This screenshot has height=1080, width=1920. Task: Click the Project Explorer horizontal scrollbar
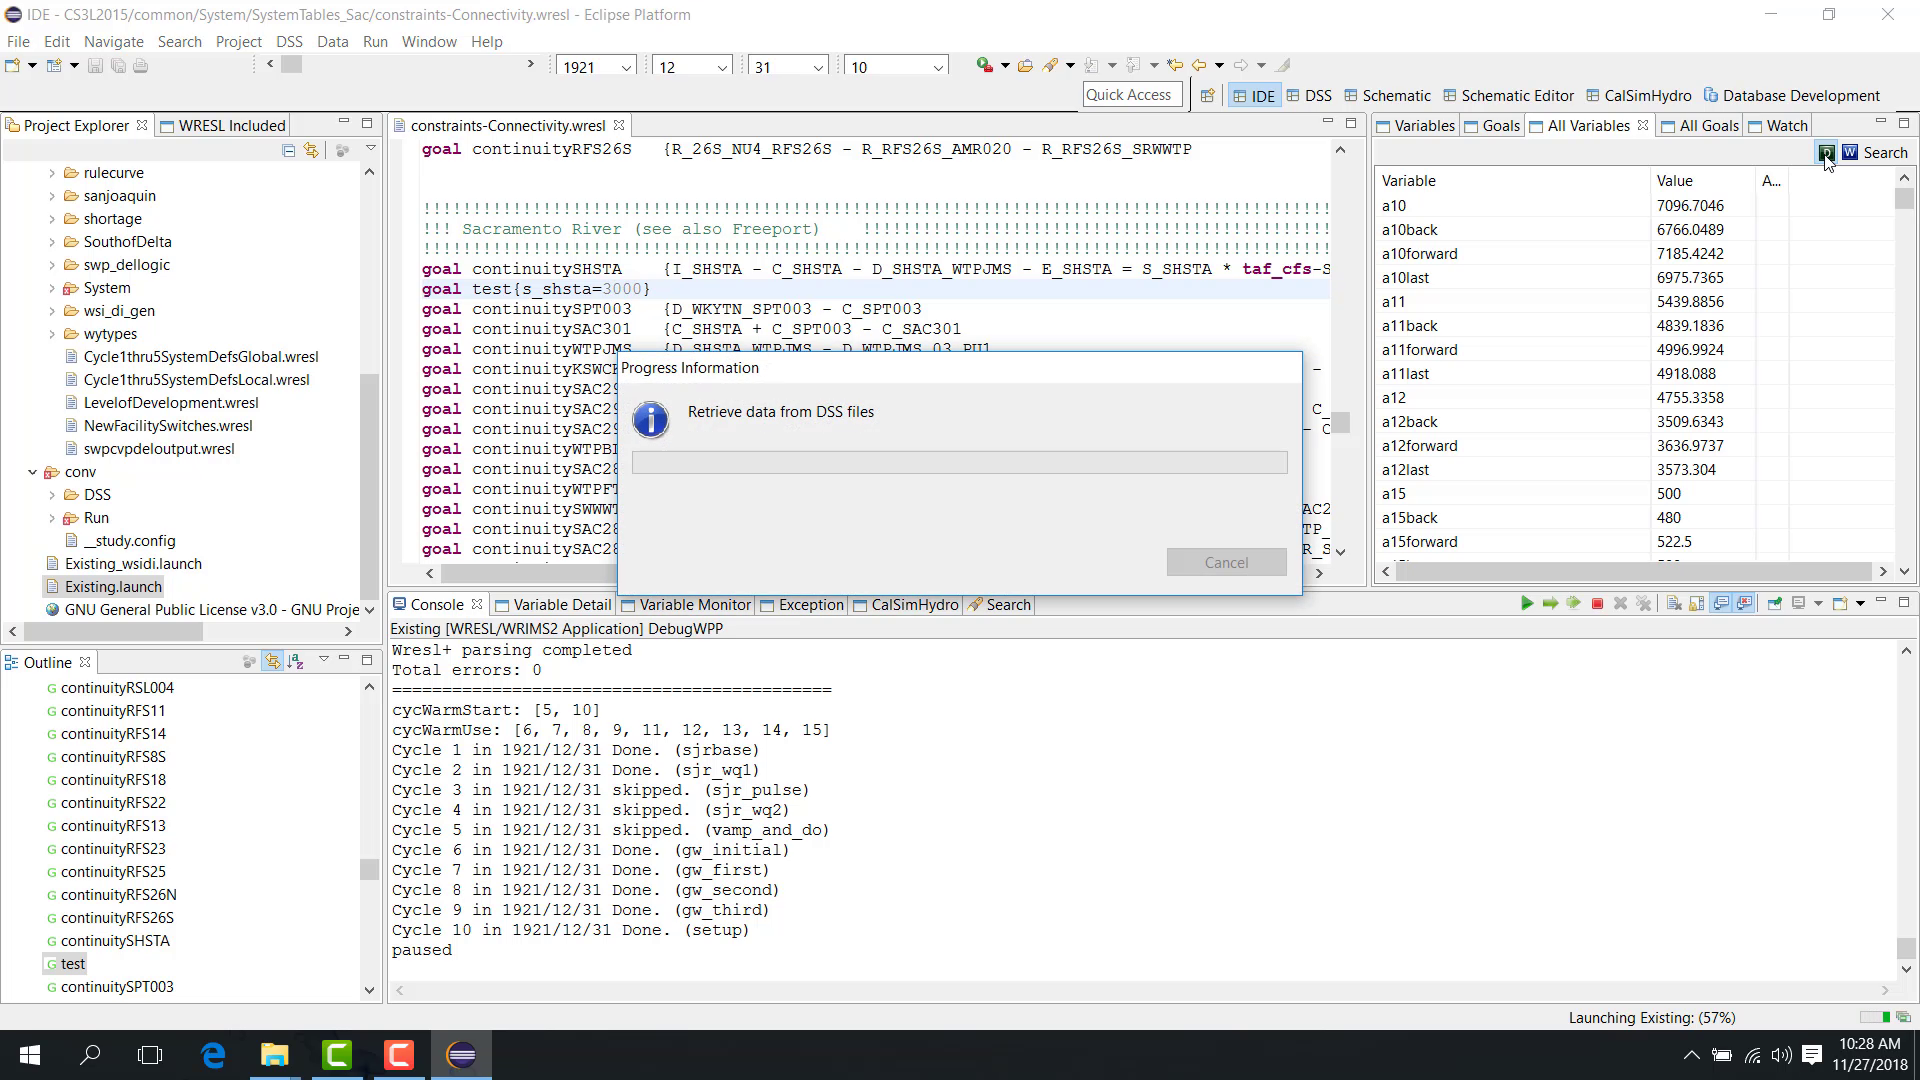pyautogui.click(x=112, y=632)
